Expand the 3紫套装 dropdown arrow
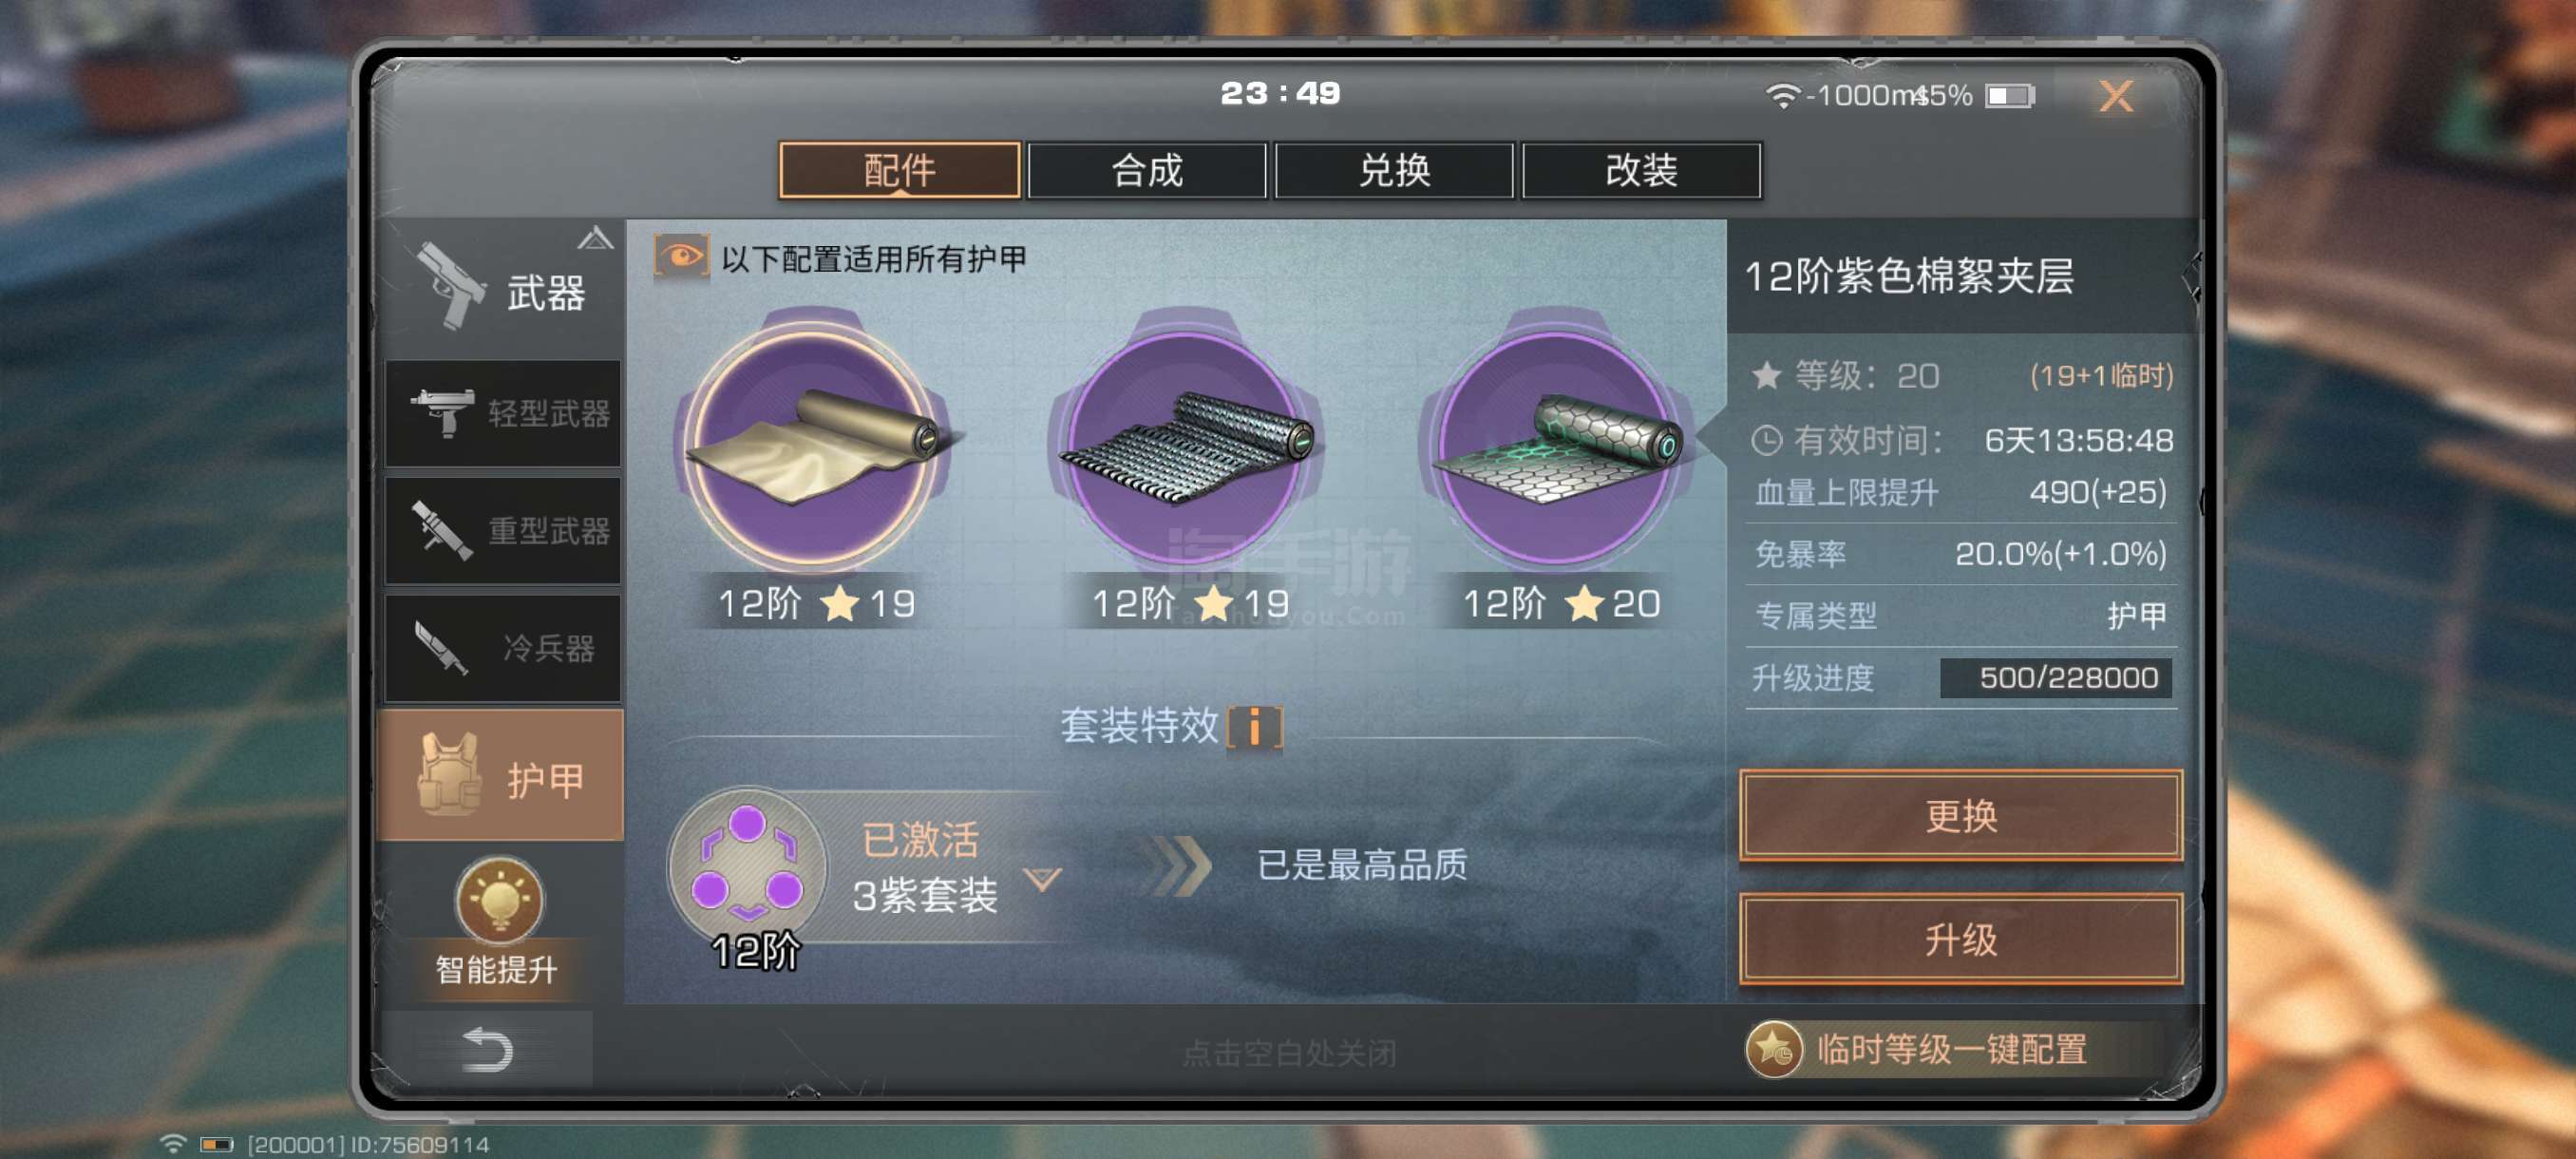The height and width of the screenshot is (1159, 2576). 1042,878
